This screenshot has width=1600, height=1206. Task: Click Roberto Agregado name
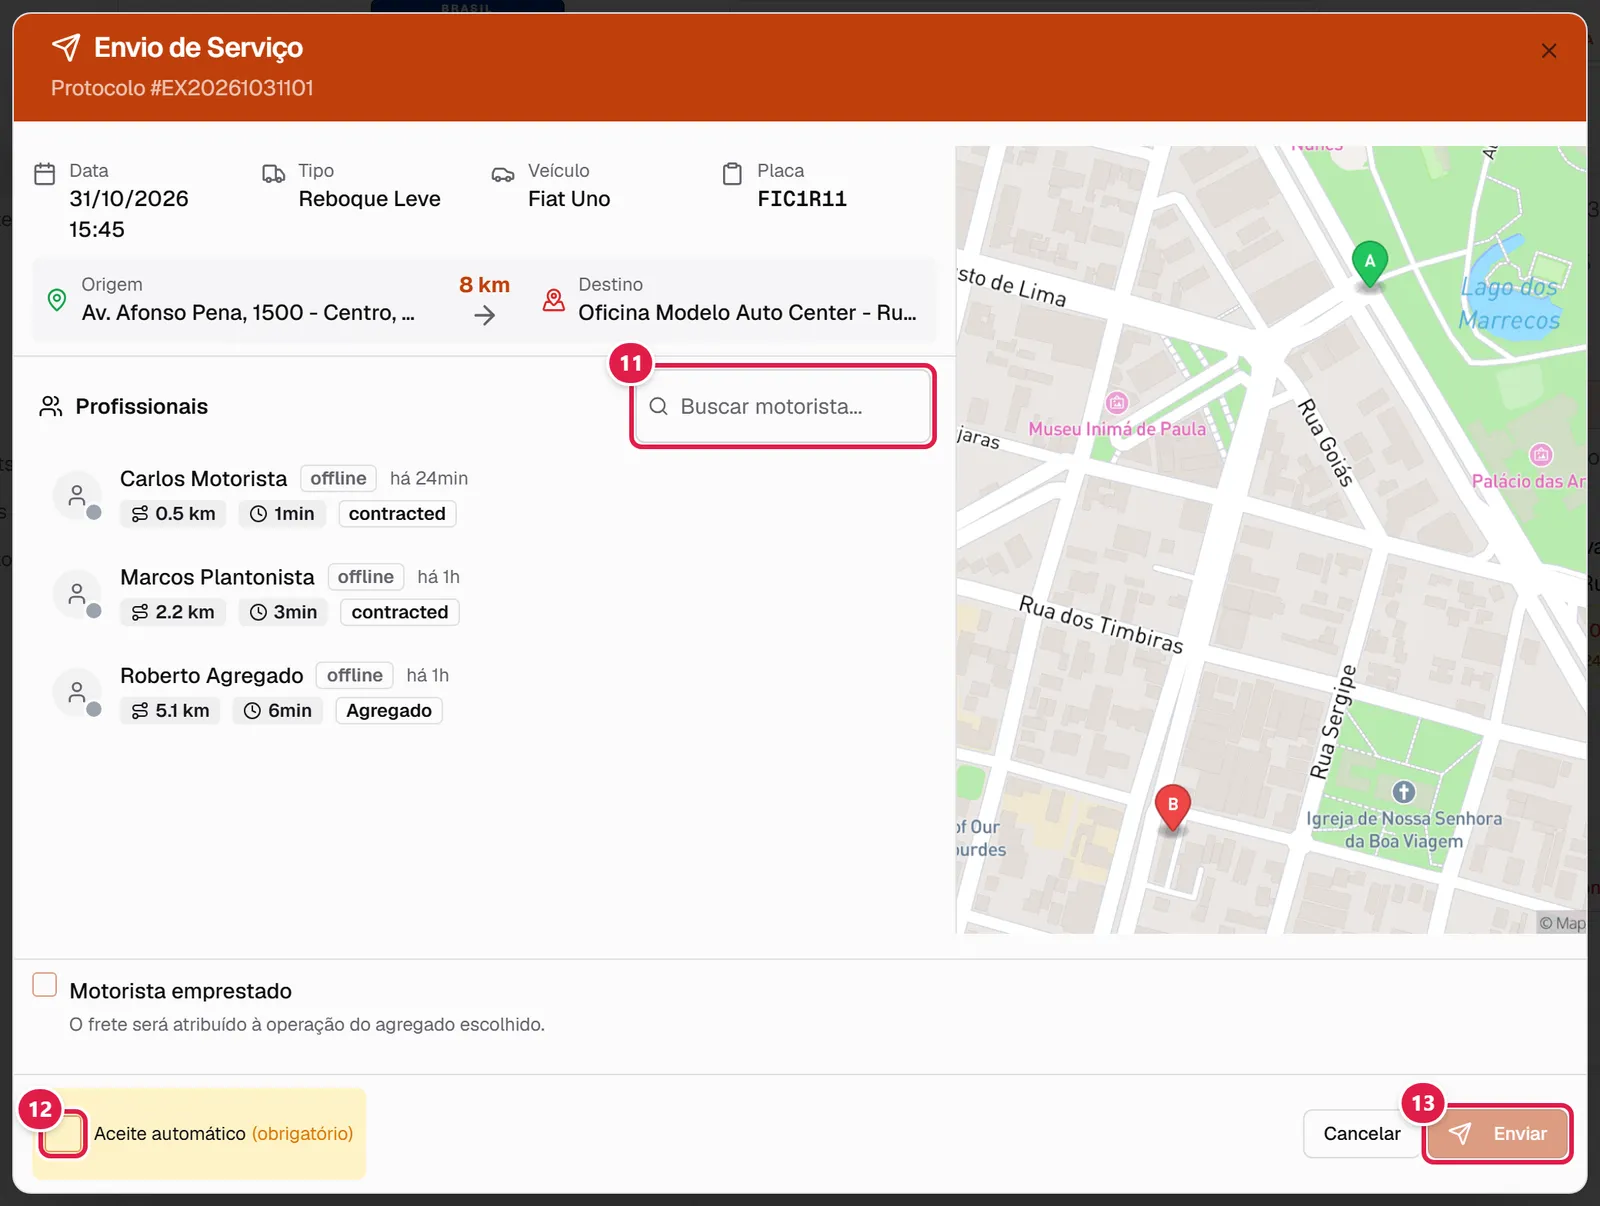(211, 675)
